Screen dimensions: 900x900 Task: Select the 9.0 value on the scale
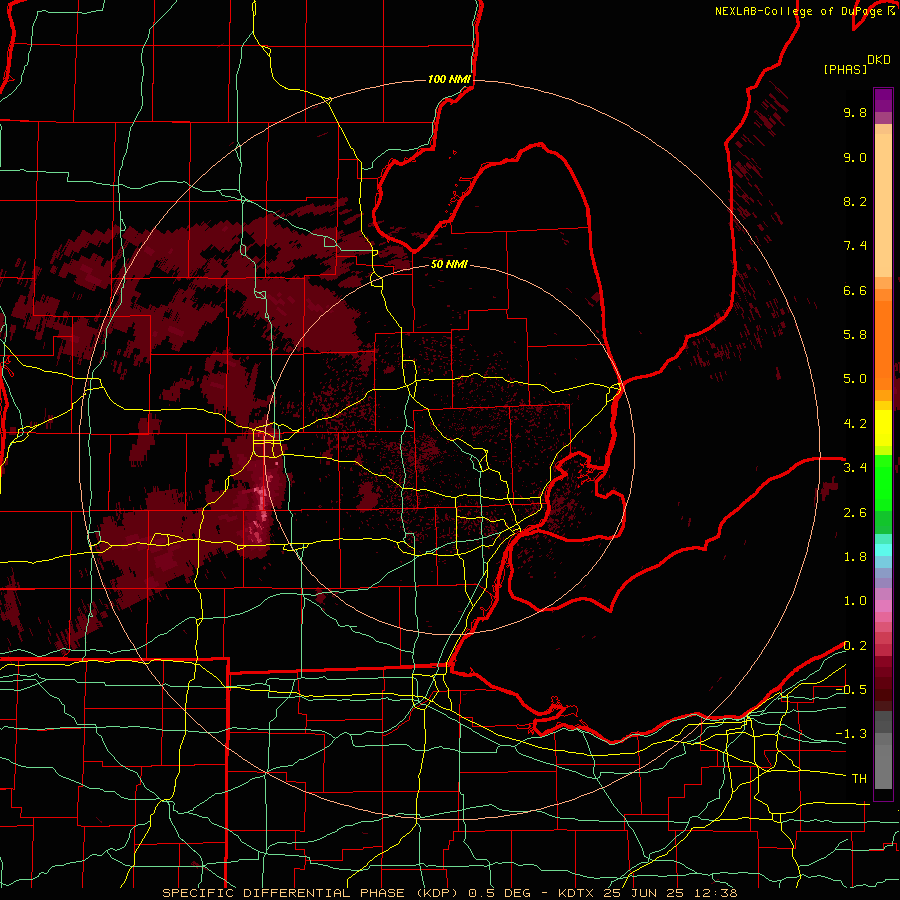(855, 157)
